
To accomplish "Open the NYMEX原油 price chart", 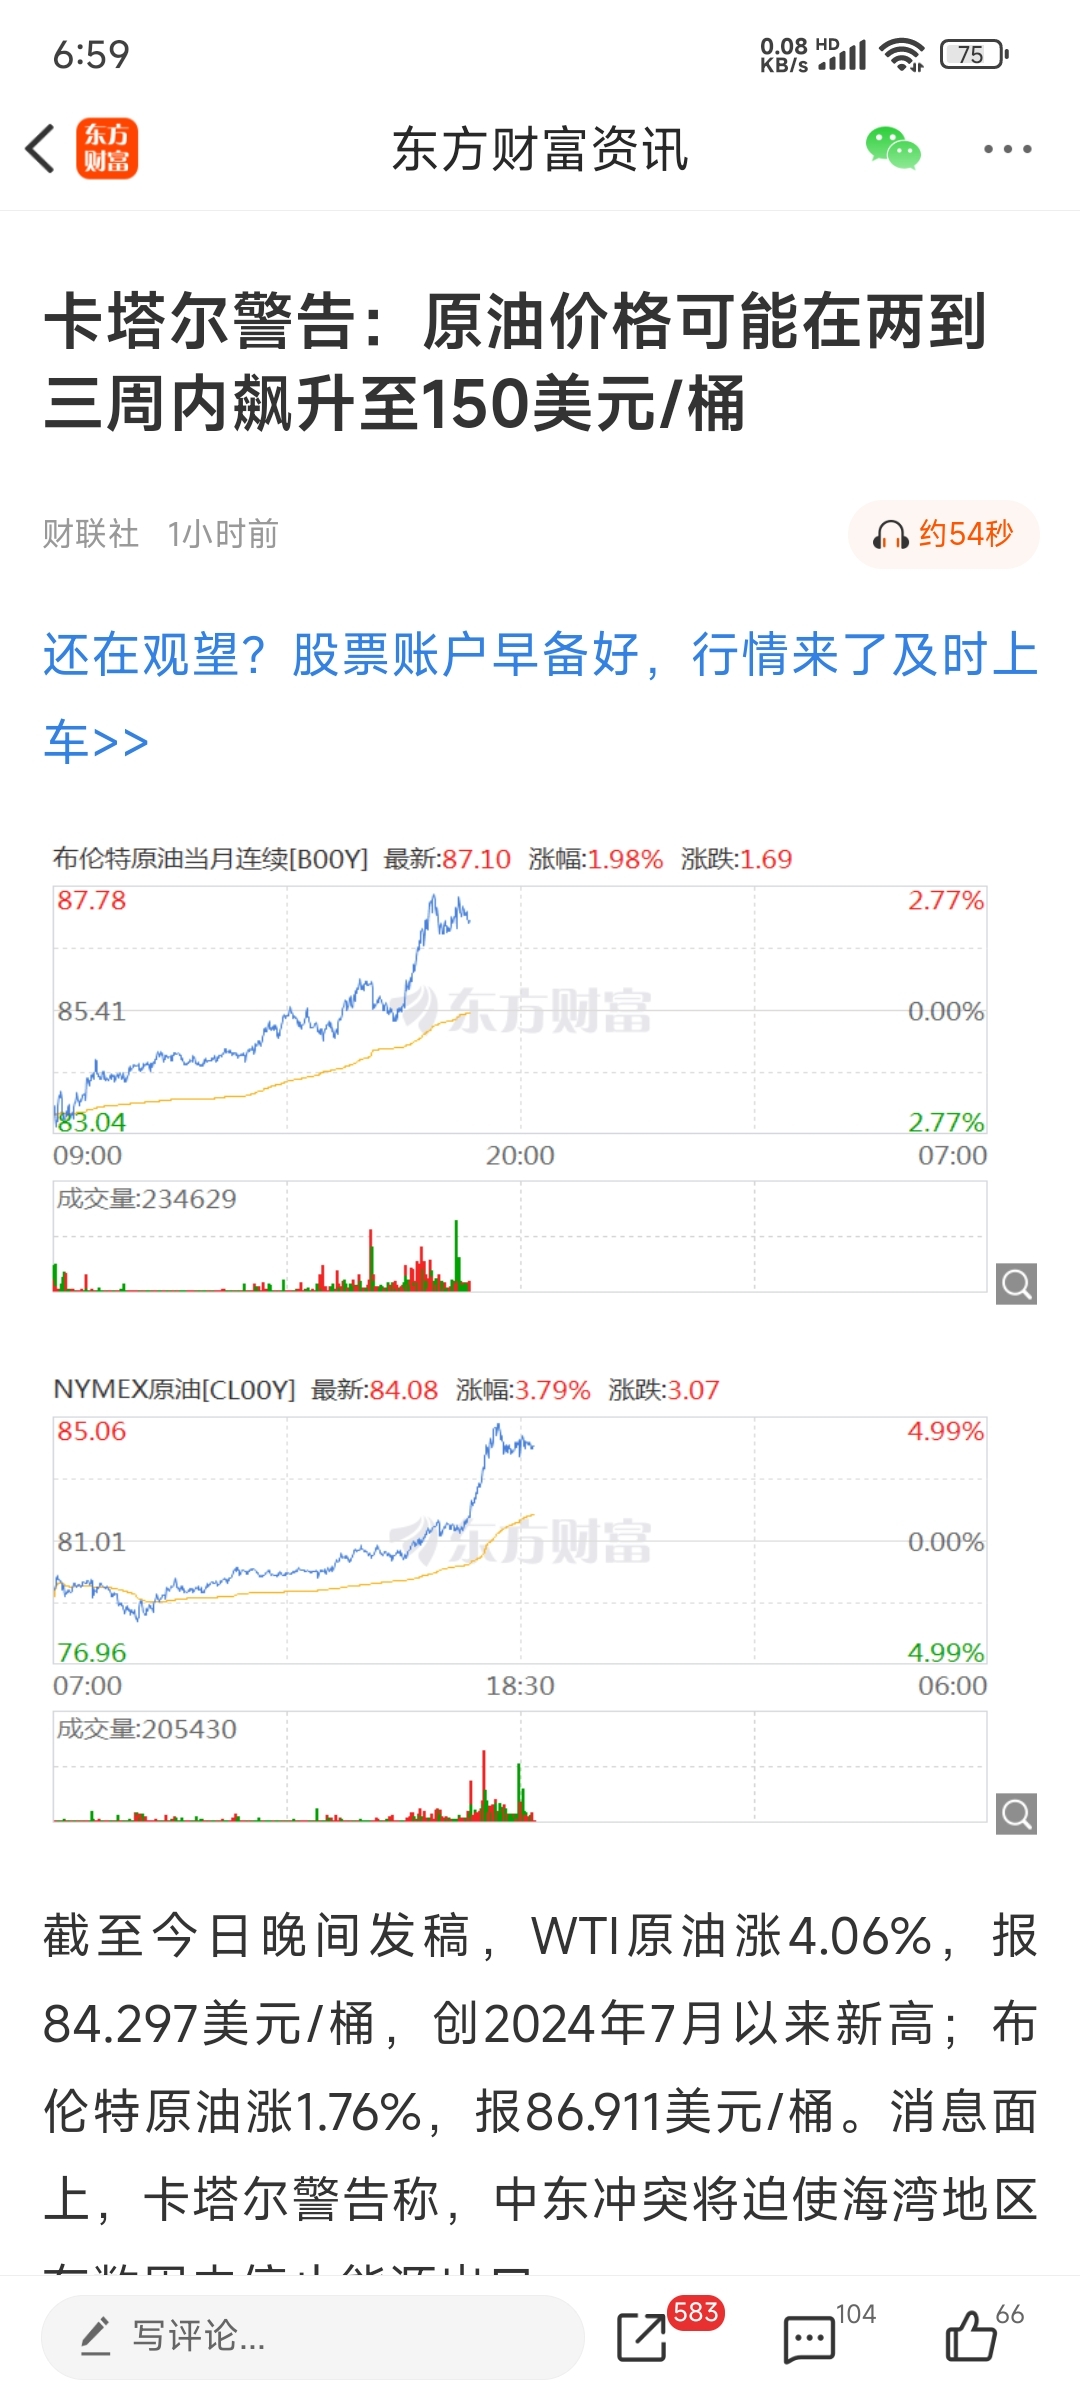I will click(x=520, y=1540).
